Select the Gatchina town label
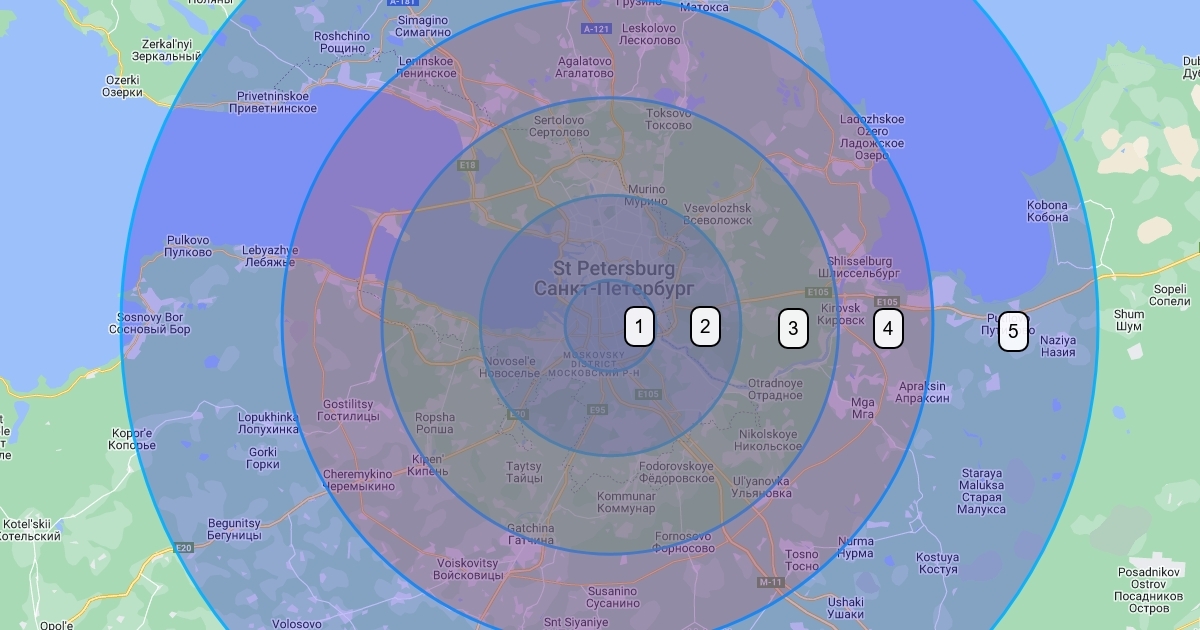This screenshot has height=630, width=1200. [x=530, y=534]
